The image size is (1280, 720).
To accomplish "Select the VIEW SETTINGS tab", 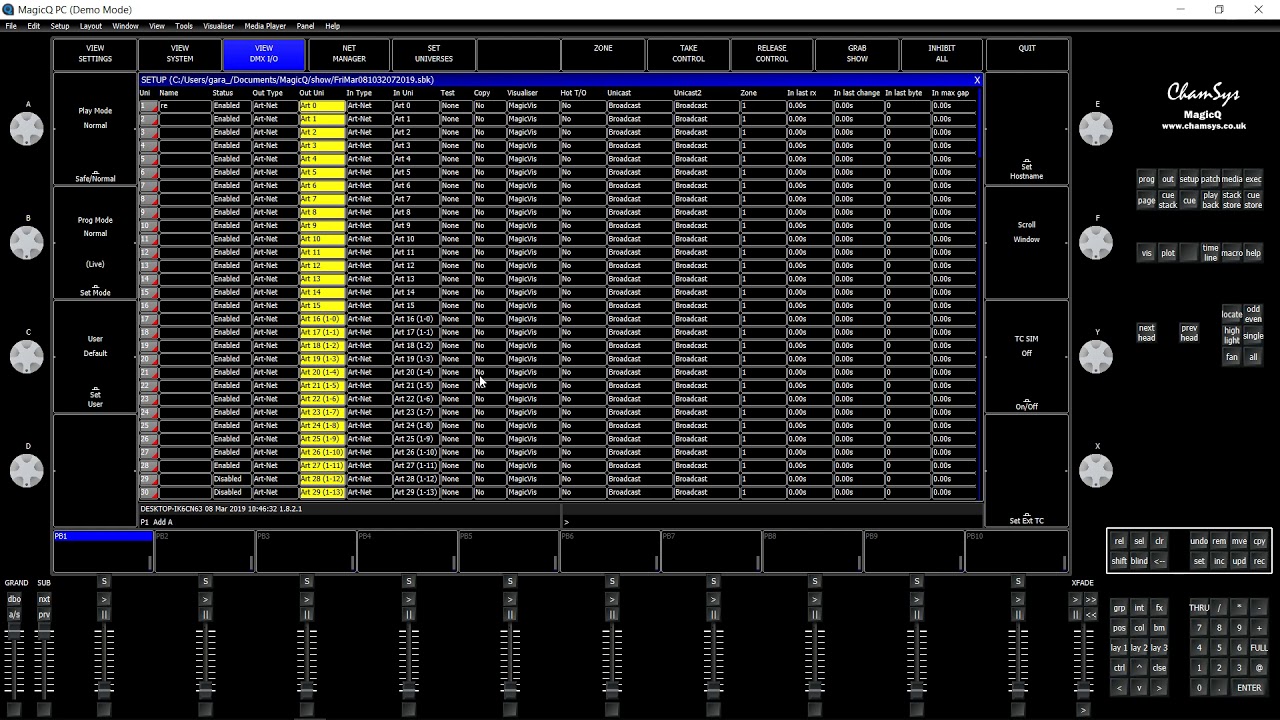I will pyautogui.click(x=95, y=53).
